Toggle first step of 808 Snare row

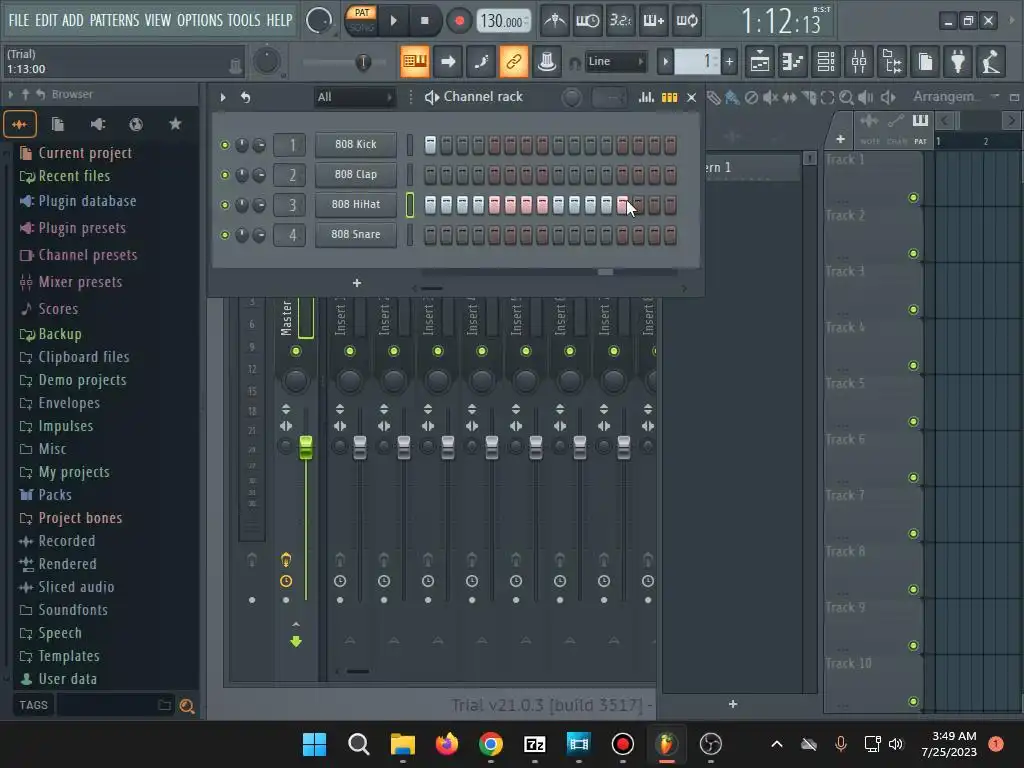point(430,234)
